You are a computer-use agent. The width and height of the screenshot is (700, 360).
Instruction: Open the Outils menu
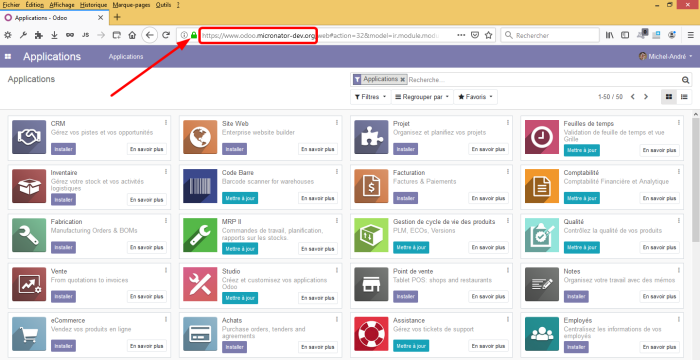[163, 5]
